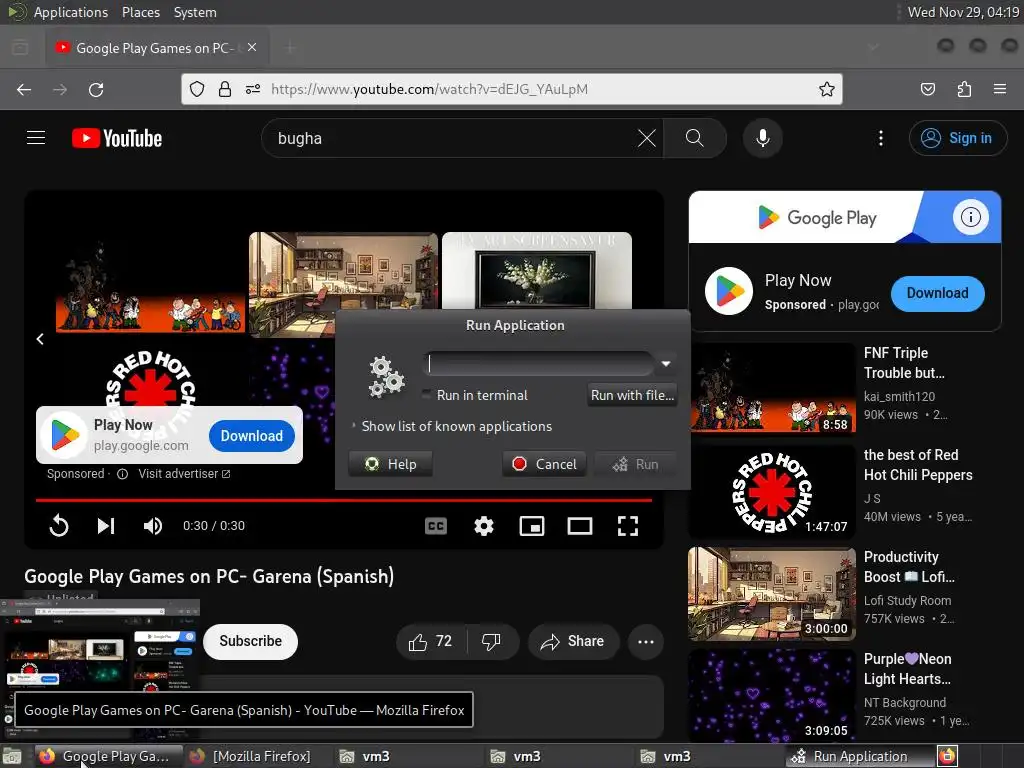Image resolution: width=1024 pixels, height=768 pixels.
Task: Open the Pocket save icon
Action: tap(928, 89)
